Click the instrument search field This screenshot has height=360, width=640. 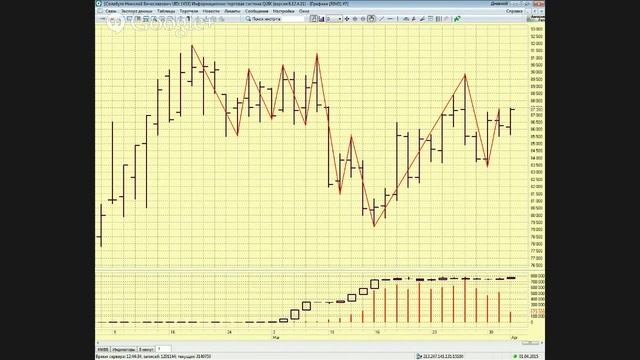(278, 19)
